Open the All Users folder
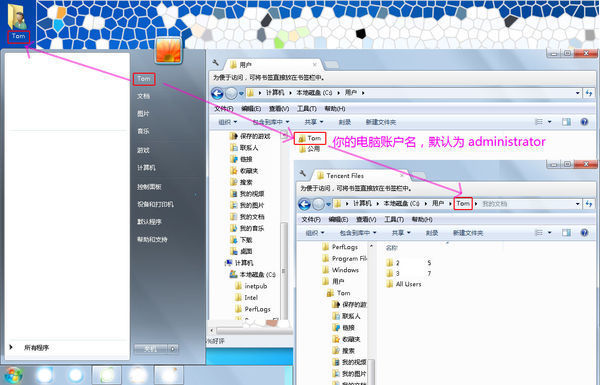The height and width of the screenshot is (385, 600). [404, 284]
